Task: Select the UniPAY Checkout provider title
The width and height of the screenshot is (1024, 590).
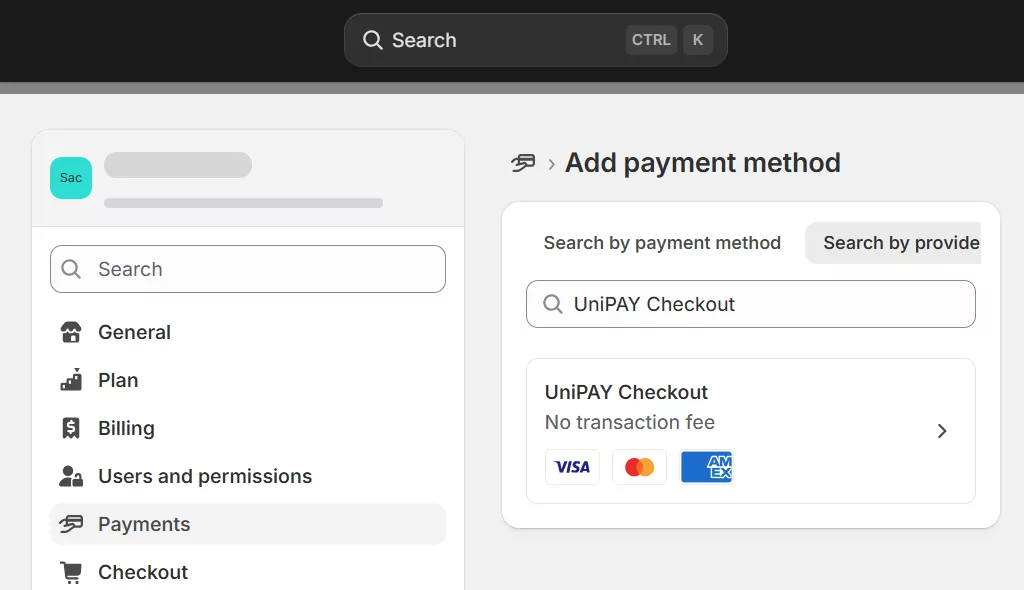Action: point(626,392)
